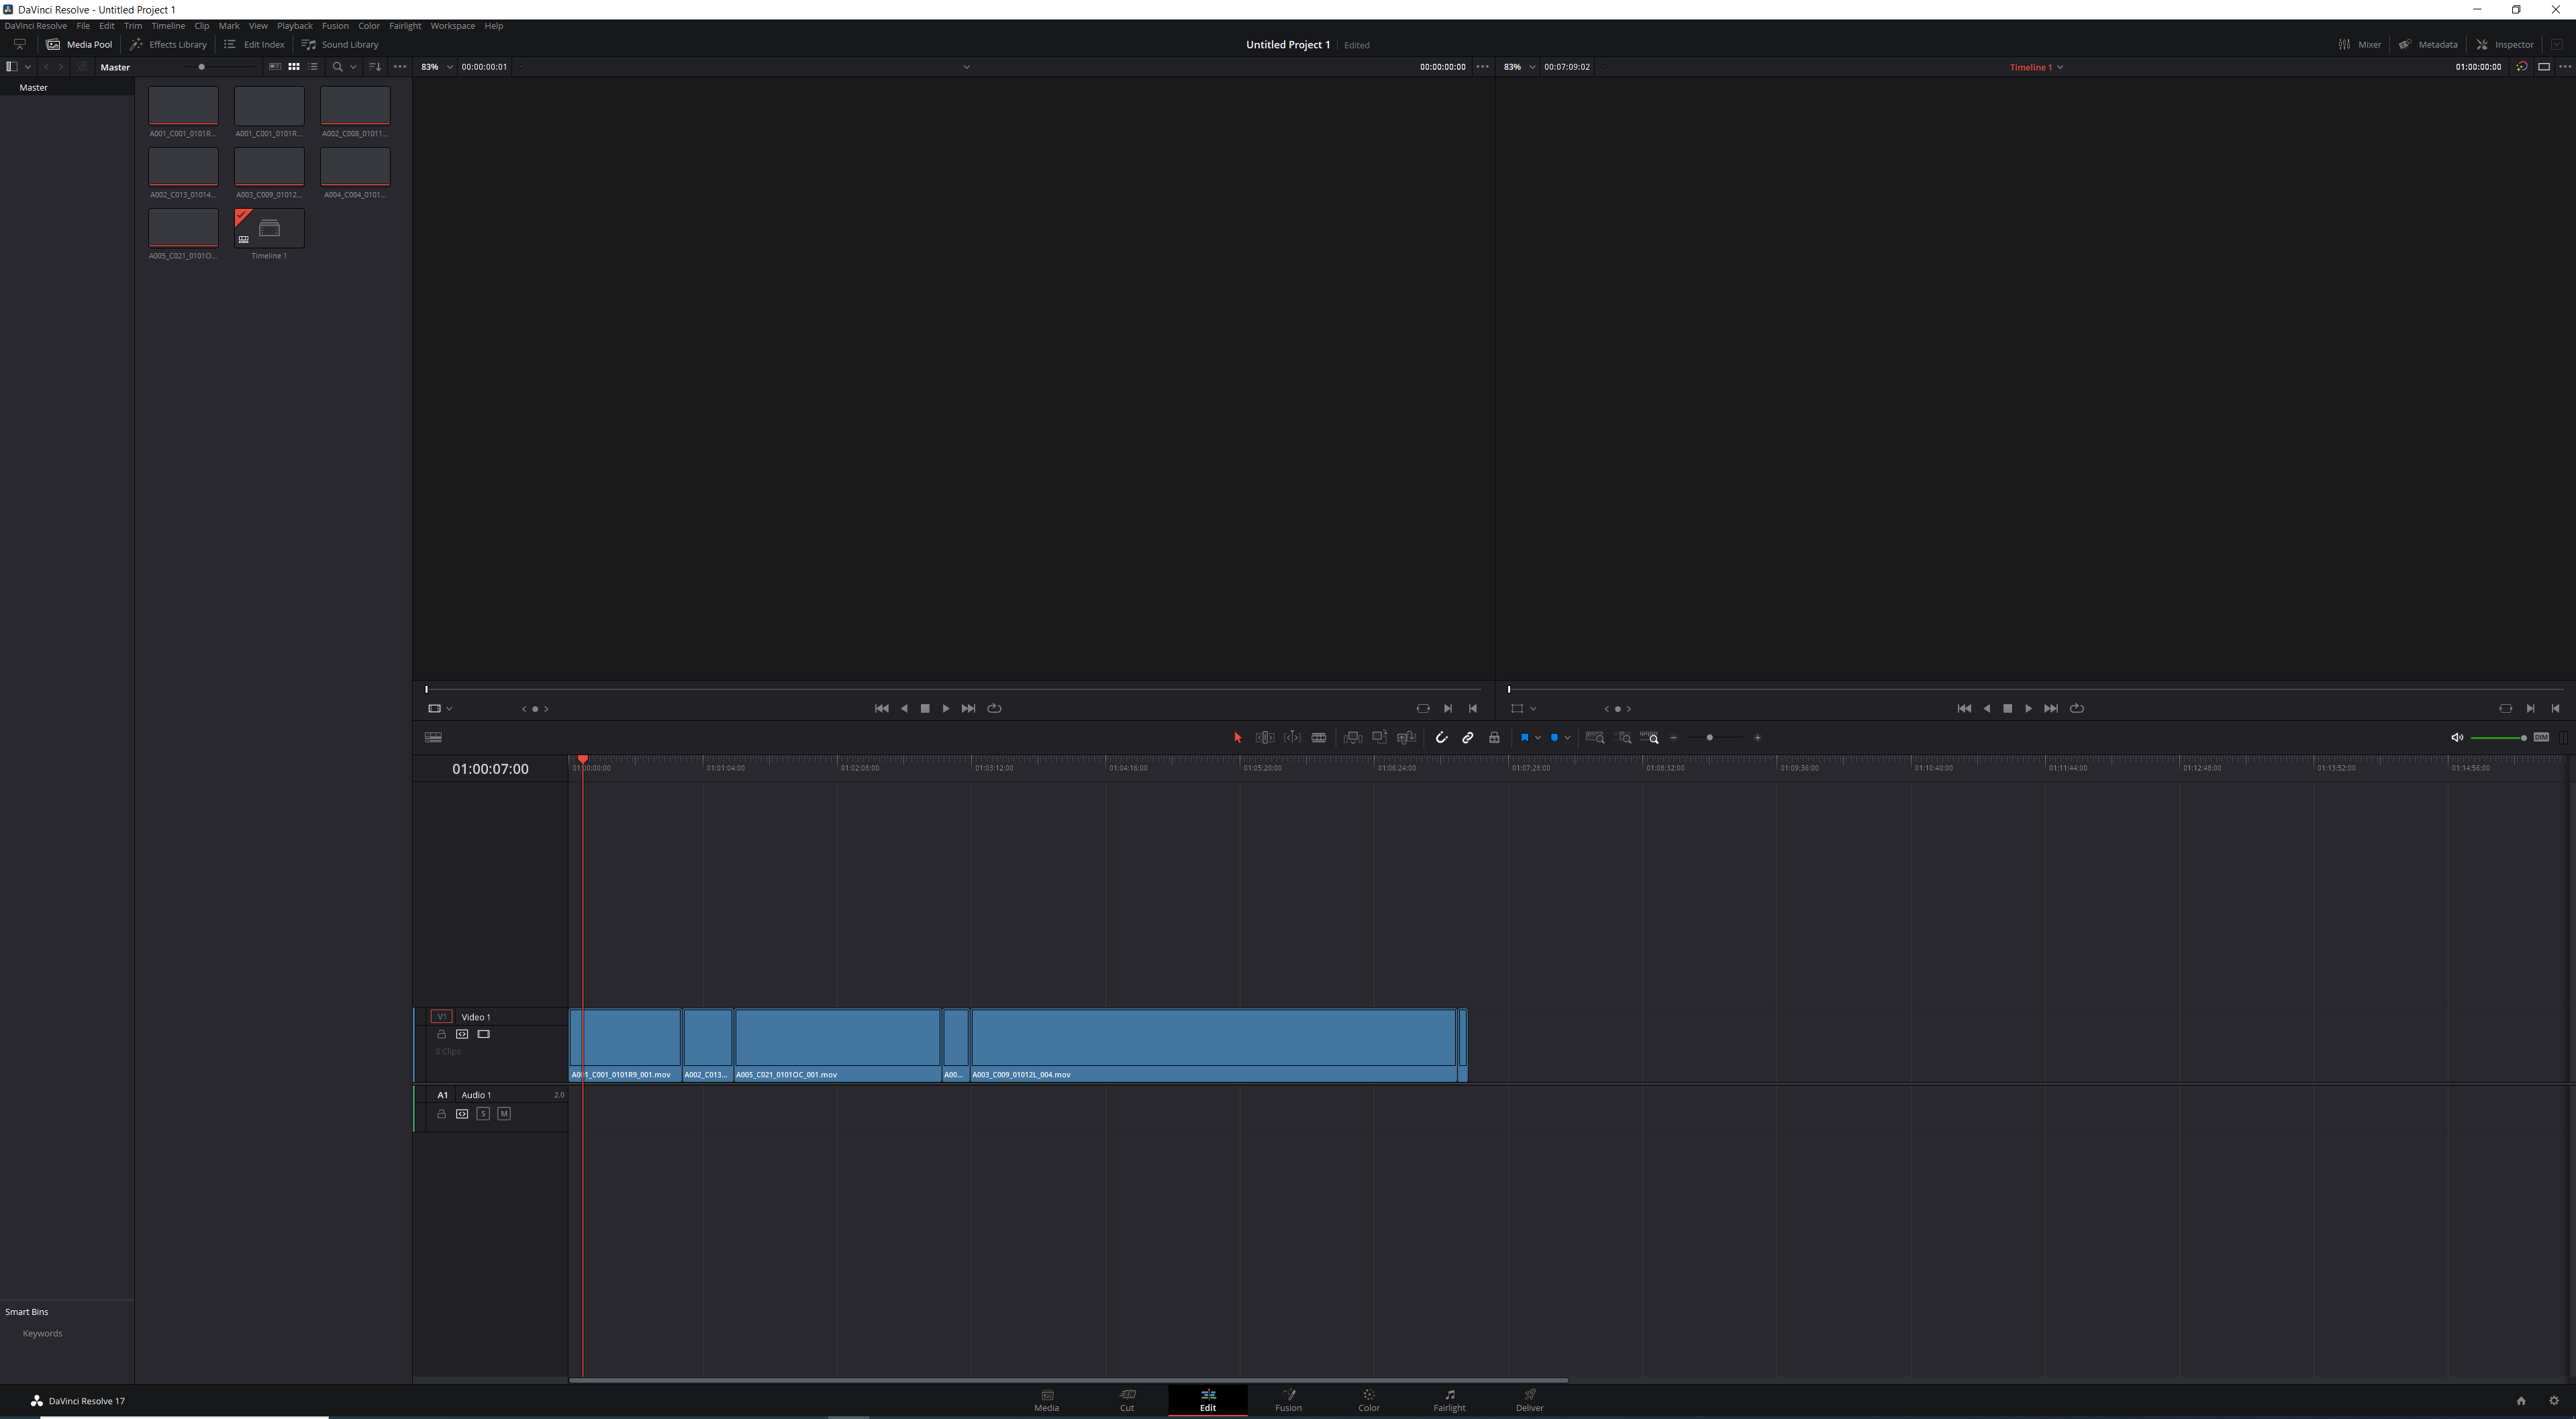Image resolution: width=2576 pixels, height=1419 pixels.
Task: Select the Blade Edit Mode razor tool
Action: 1319,738
